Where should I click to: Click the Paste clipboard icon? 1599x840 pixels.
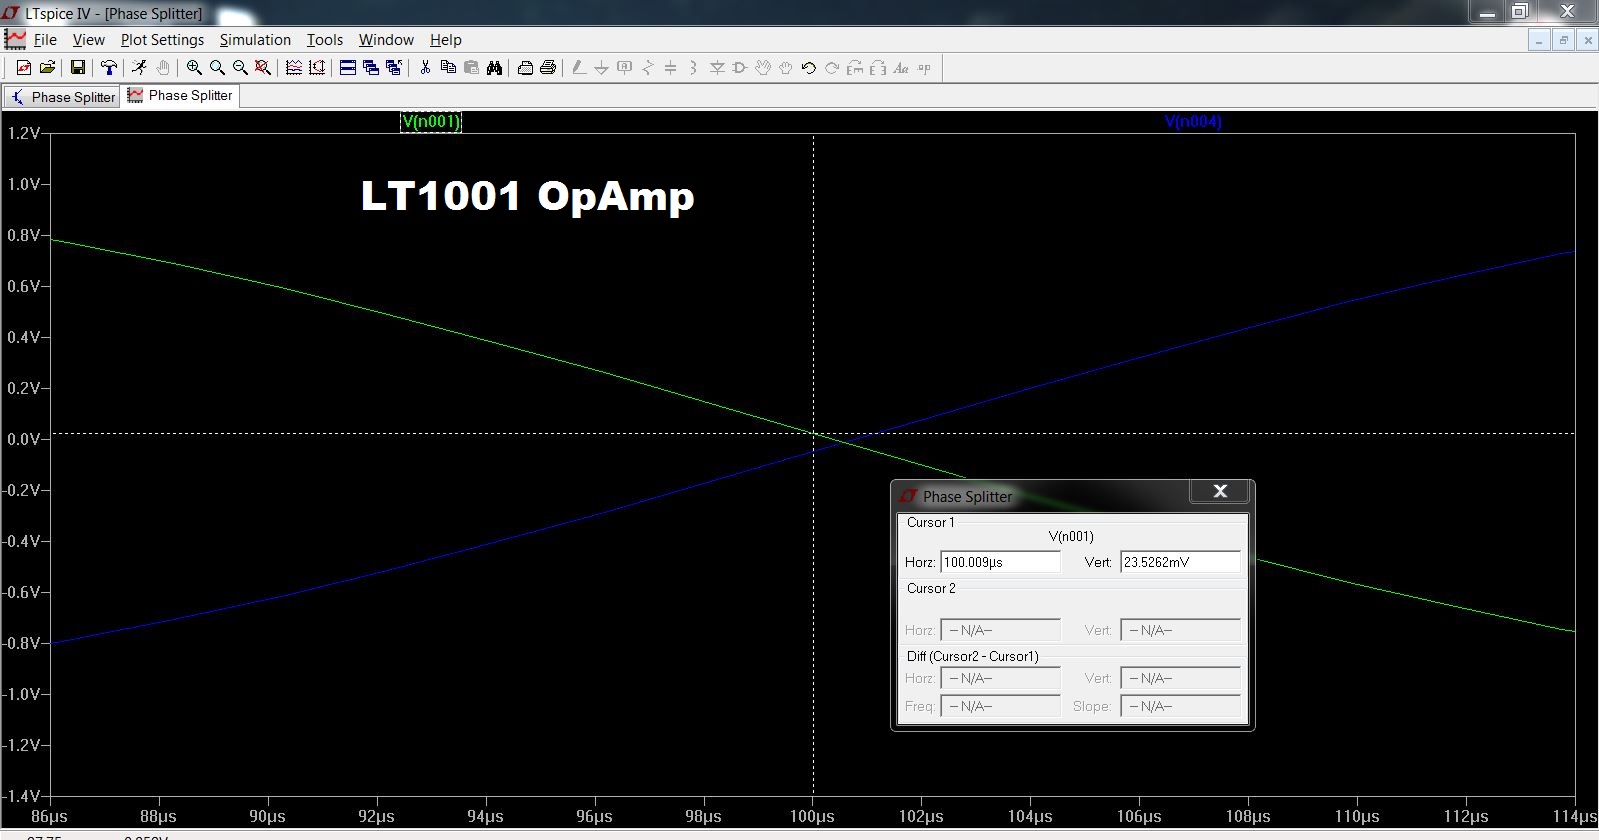471,68
